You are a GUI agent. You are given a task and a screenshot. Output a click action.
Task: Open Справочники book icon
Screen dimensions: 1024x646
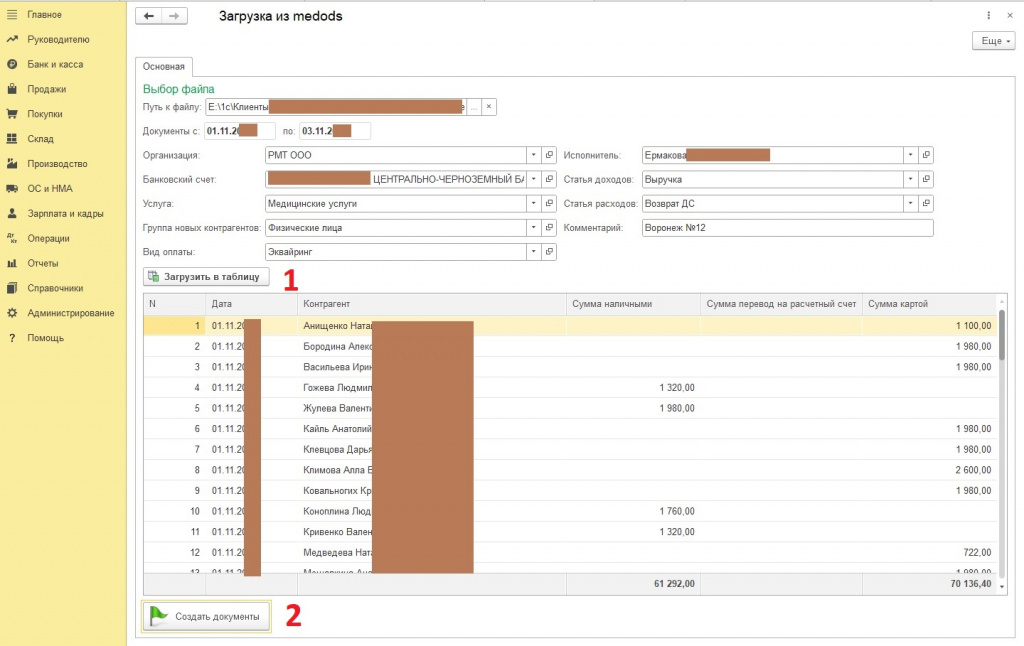(x=12, y=288)
